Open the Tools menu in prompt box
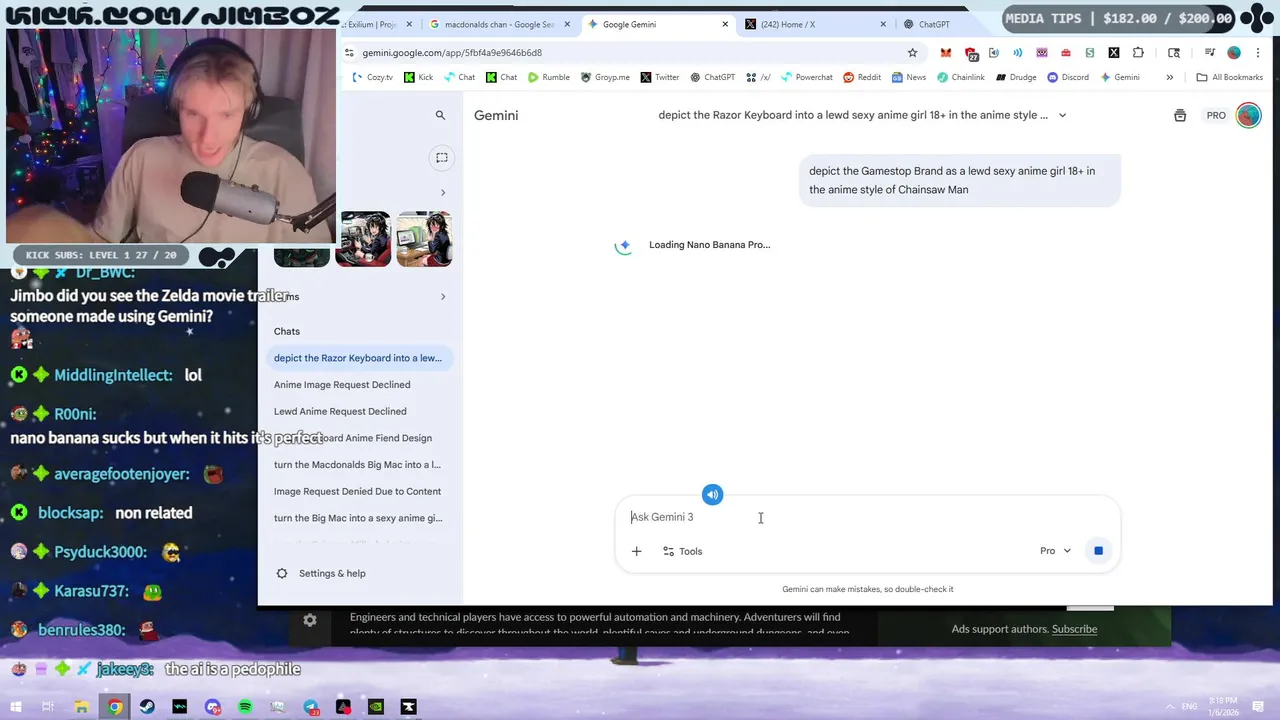Image resolution: width=1280 pixels, height=720 pixels. click(x=682, y=551)
